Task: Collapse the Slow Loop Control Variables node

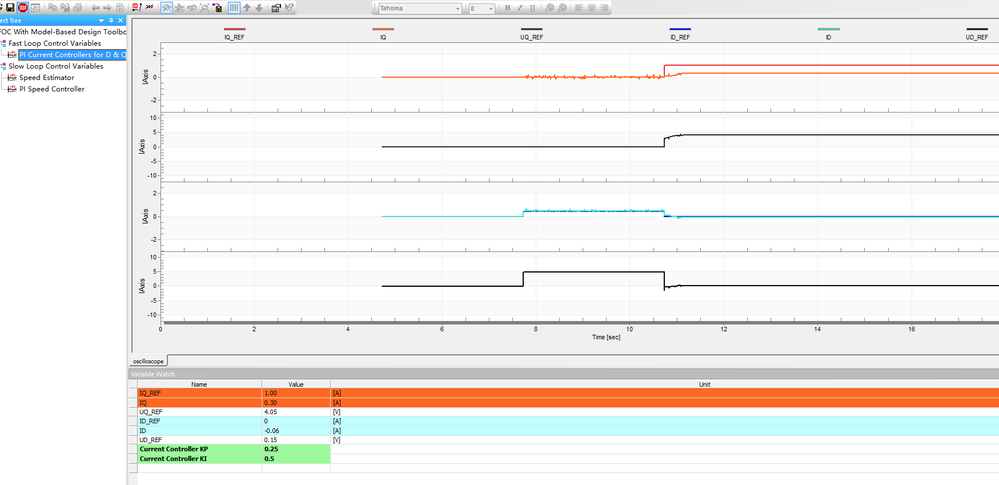Action: (x=3, y=66)
